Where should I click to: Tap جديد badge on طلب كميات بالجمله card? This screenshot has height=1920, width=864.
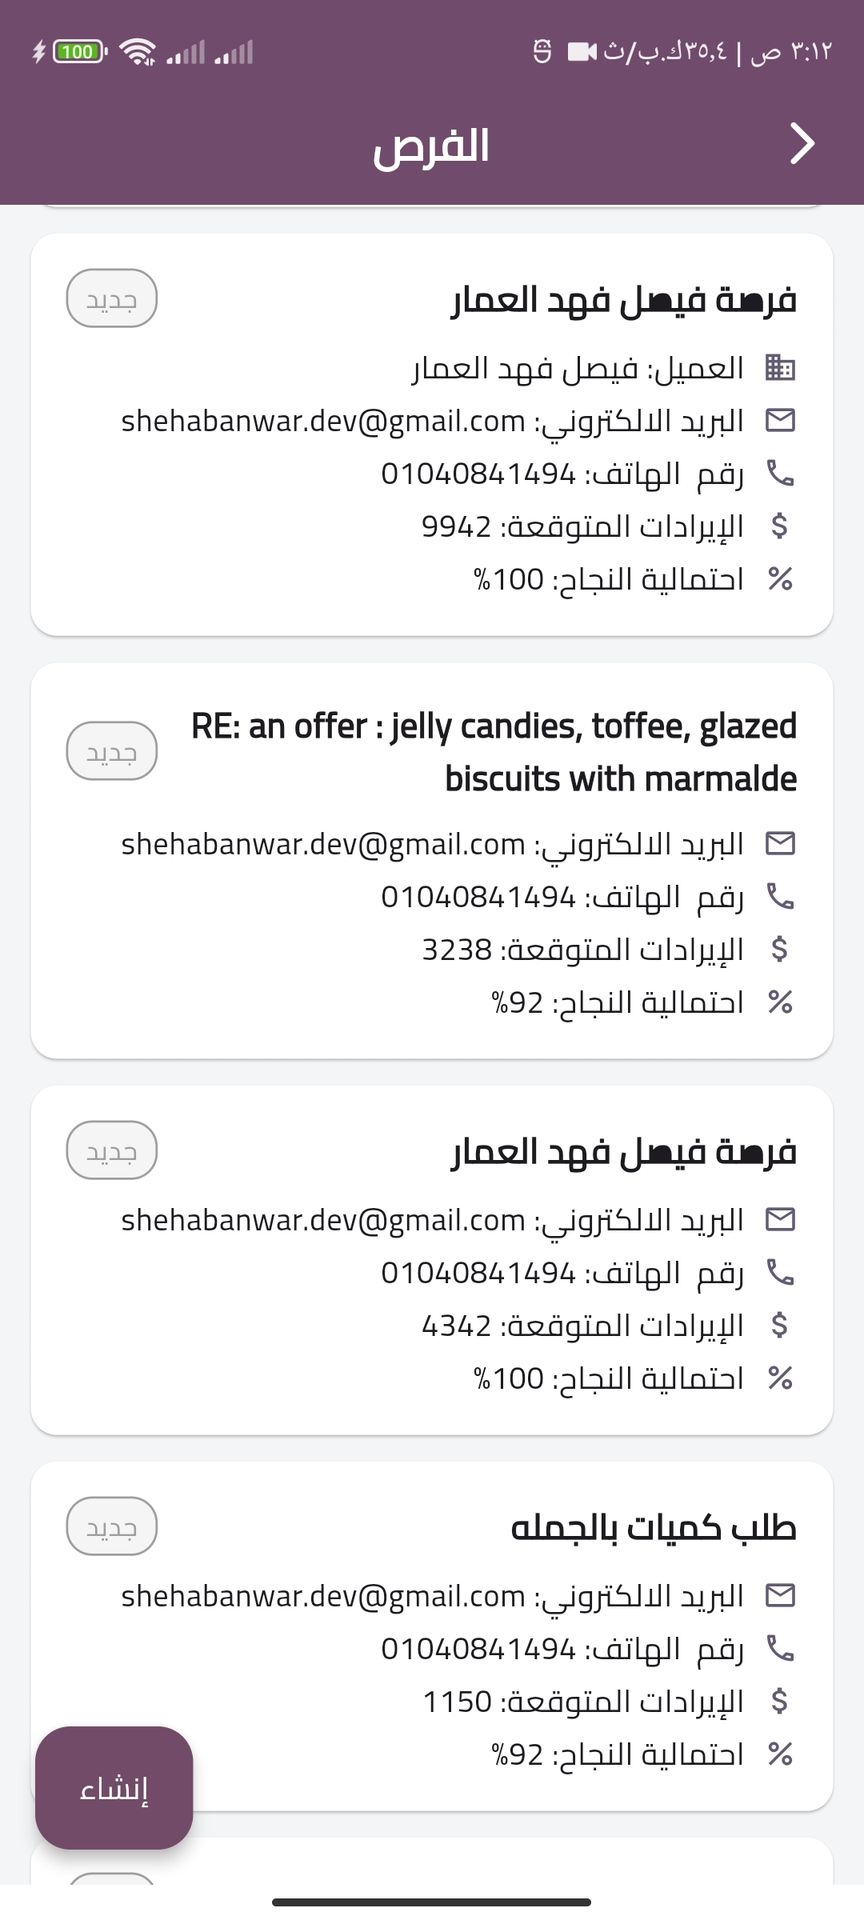(x=112, y=1527)
